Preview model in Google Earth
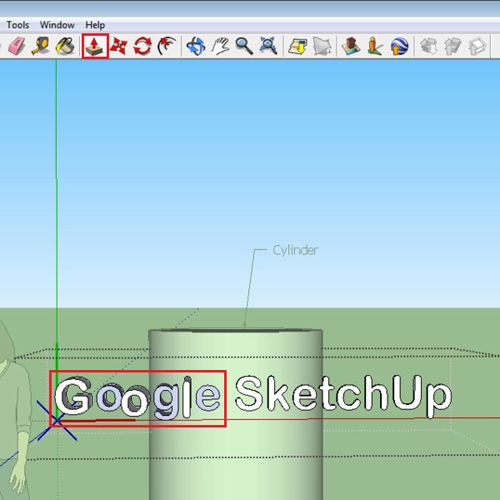This screenshot has height=500, width=500. point(399,46)
